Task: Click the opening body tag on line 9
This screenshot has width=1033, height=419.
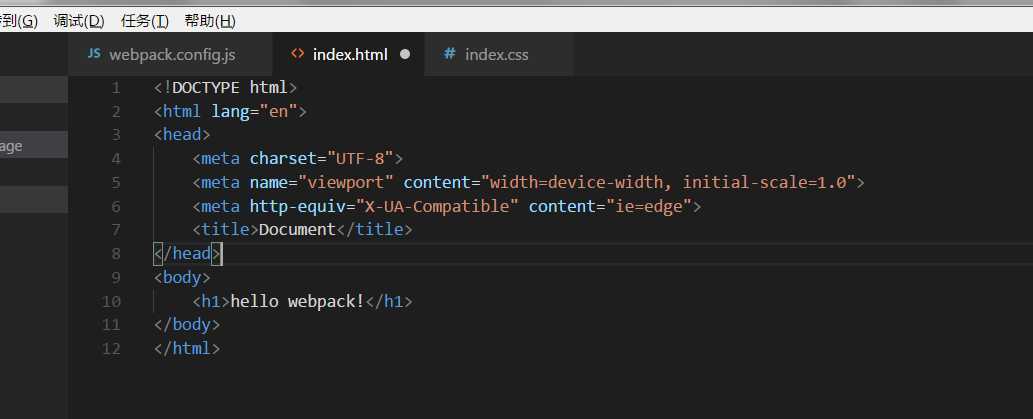Action: pos(182,277)
